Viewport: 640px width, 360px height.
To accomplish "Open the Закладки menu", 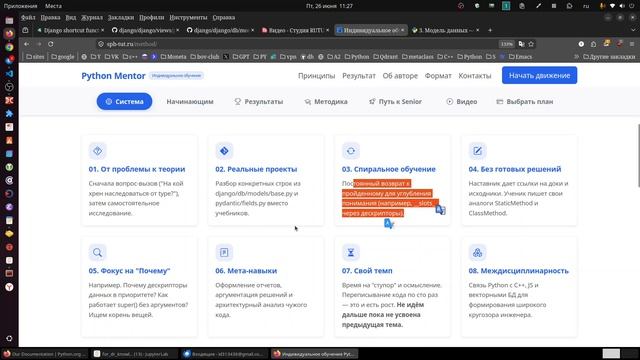I will 121,17.
